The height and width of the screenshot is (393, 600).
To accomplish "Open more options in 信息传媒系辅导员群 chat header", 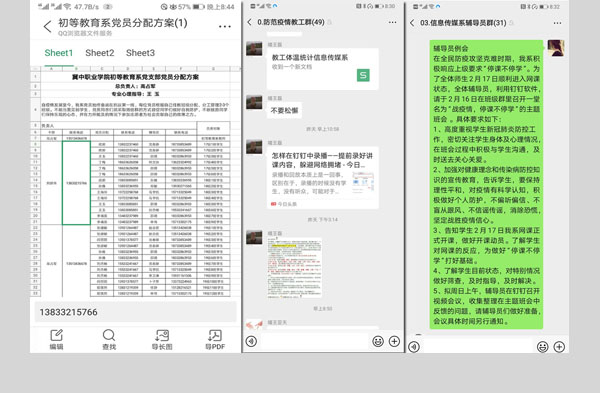I will click(x=557, y=23).
